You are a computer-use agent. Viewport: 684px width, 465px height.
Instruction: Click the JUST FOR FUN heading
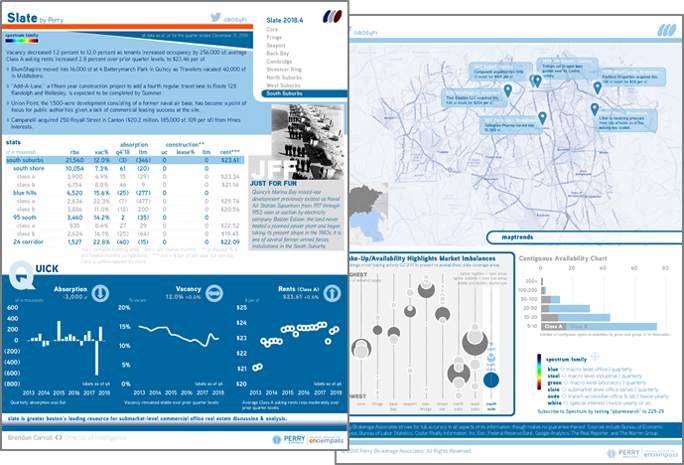click(274, 184)
